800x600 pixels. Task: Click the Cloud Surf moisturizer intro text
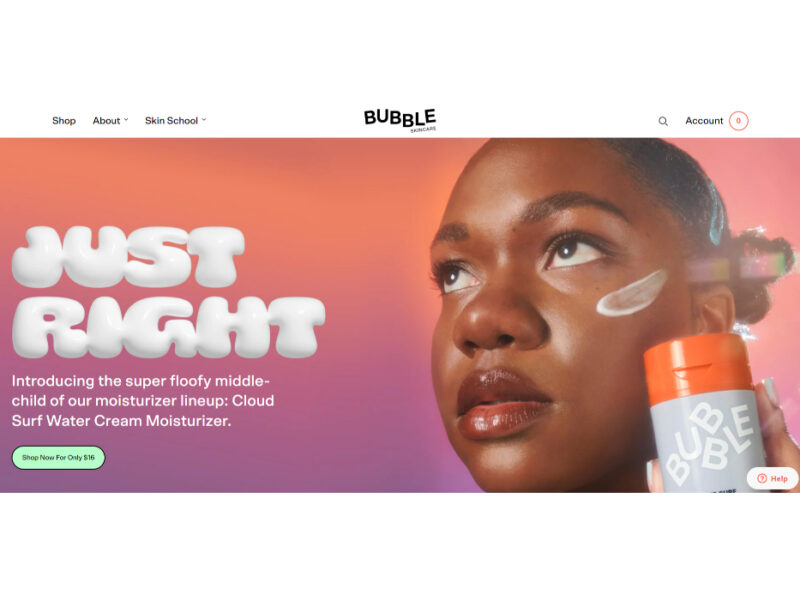coord(143,401)
